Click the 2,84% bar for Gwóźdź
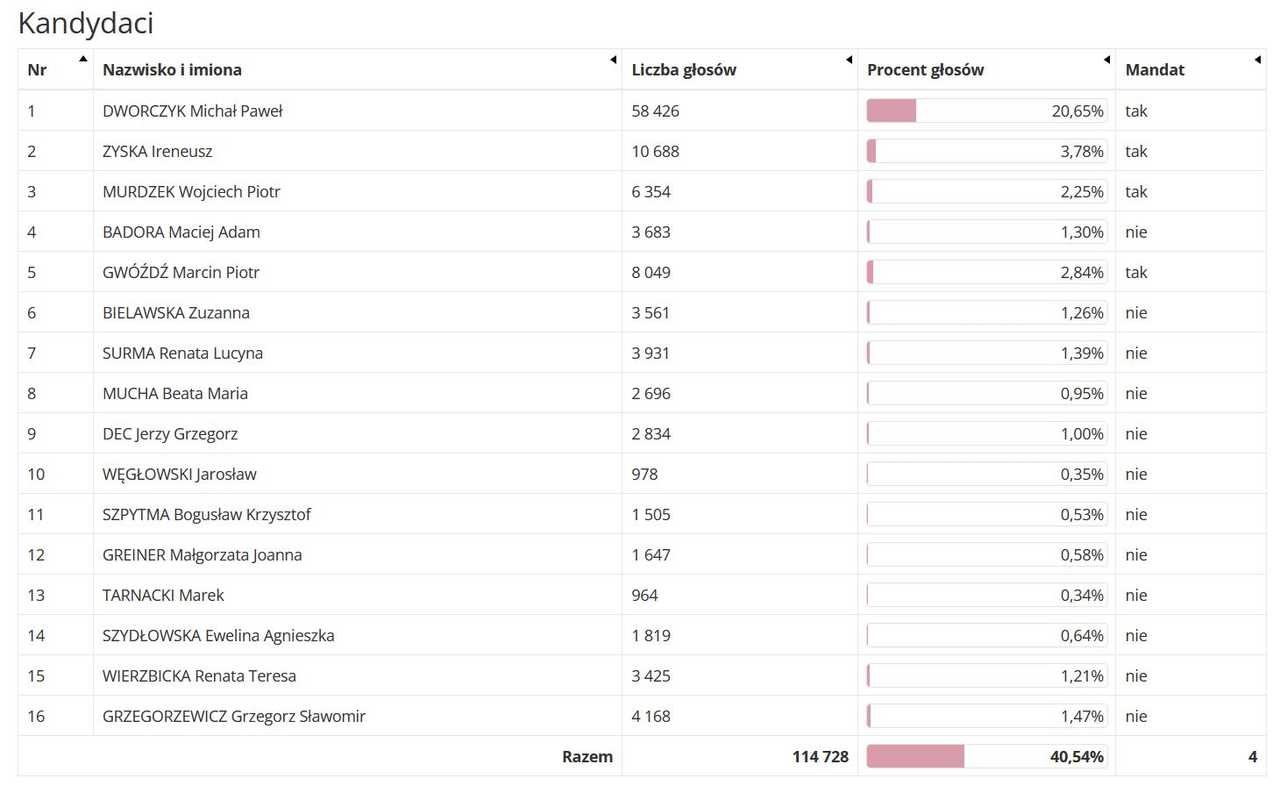The width and height of the screenshot is (1280, 793). click(x=987, y=272)
